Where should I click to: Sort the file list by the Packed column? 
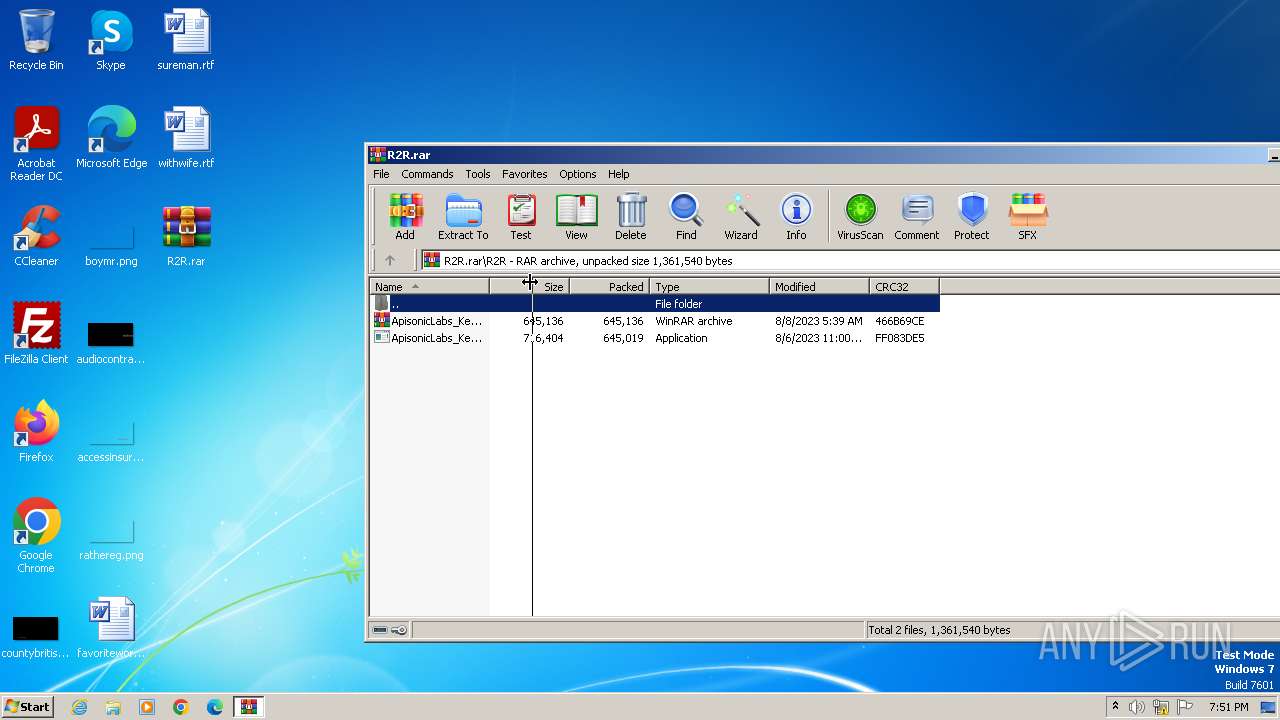tap(609, 287)
